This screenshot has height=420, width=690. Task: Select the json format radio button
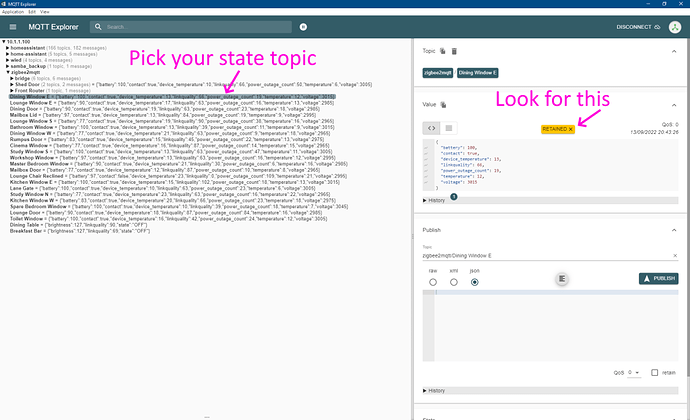pyautogui.click(x=474, y=282)
